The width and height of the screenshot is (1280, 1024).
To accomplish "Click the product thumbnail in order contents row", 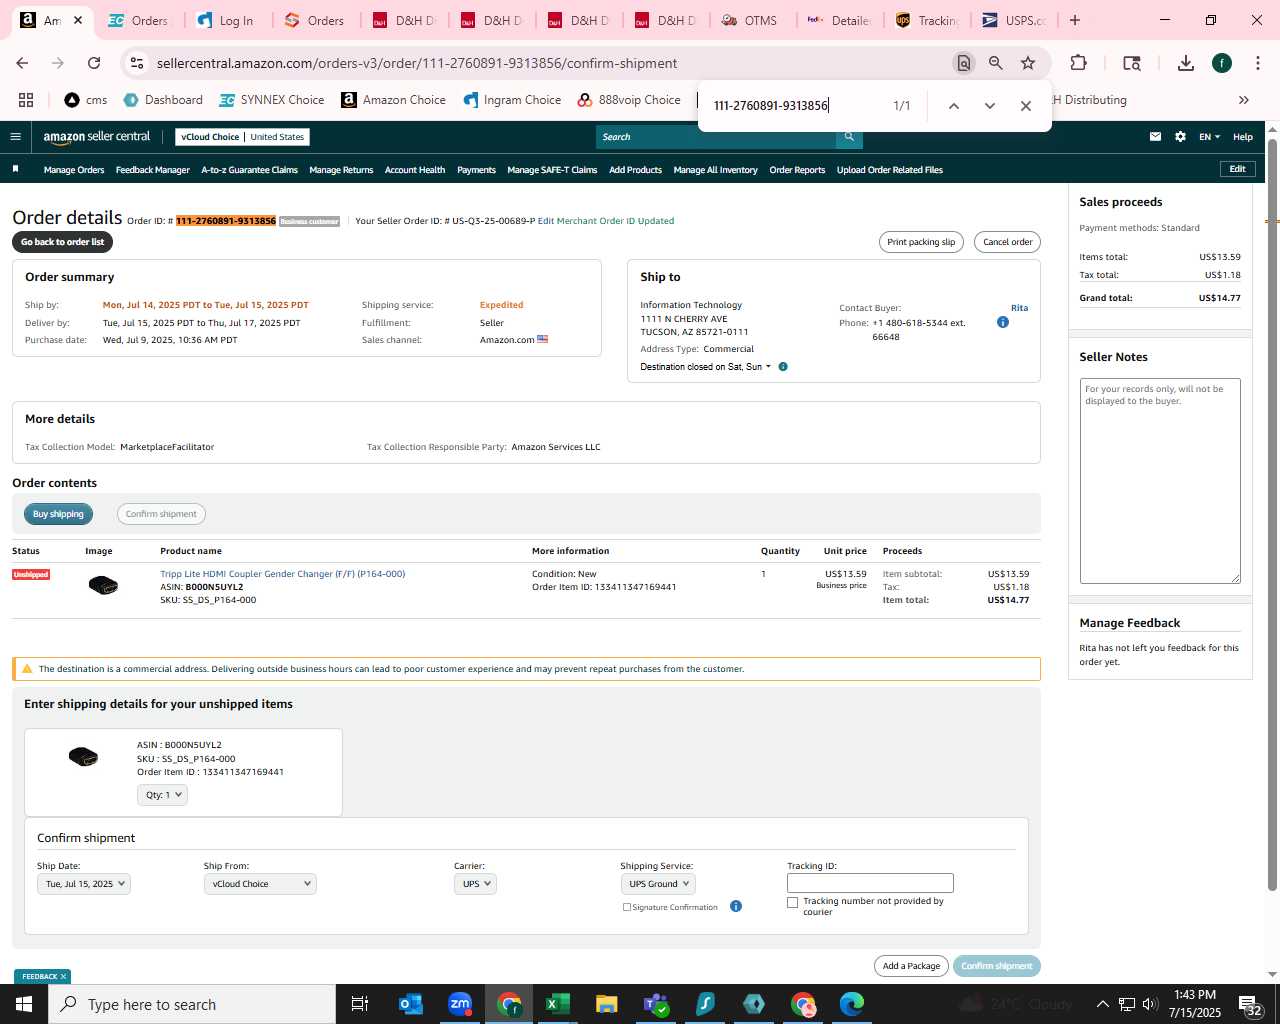I will 103,585.
